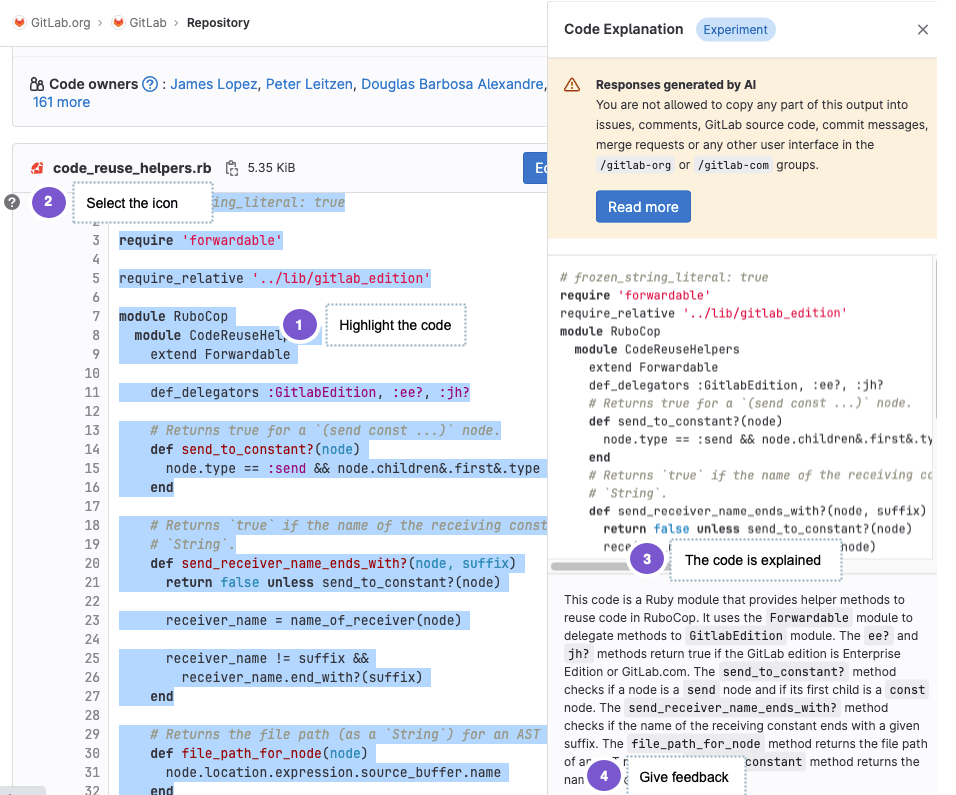Click "module RuboCop" in explanation panel code
The width and height of the screenshot is (956, 795).
pos(610,331)
